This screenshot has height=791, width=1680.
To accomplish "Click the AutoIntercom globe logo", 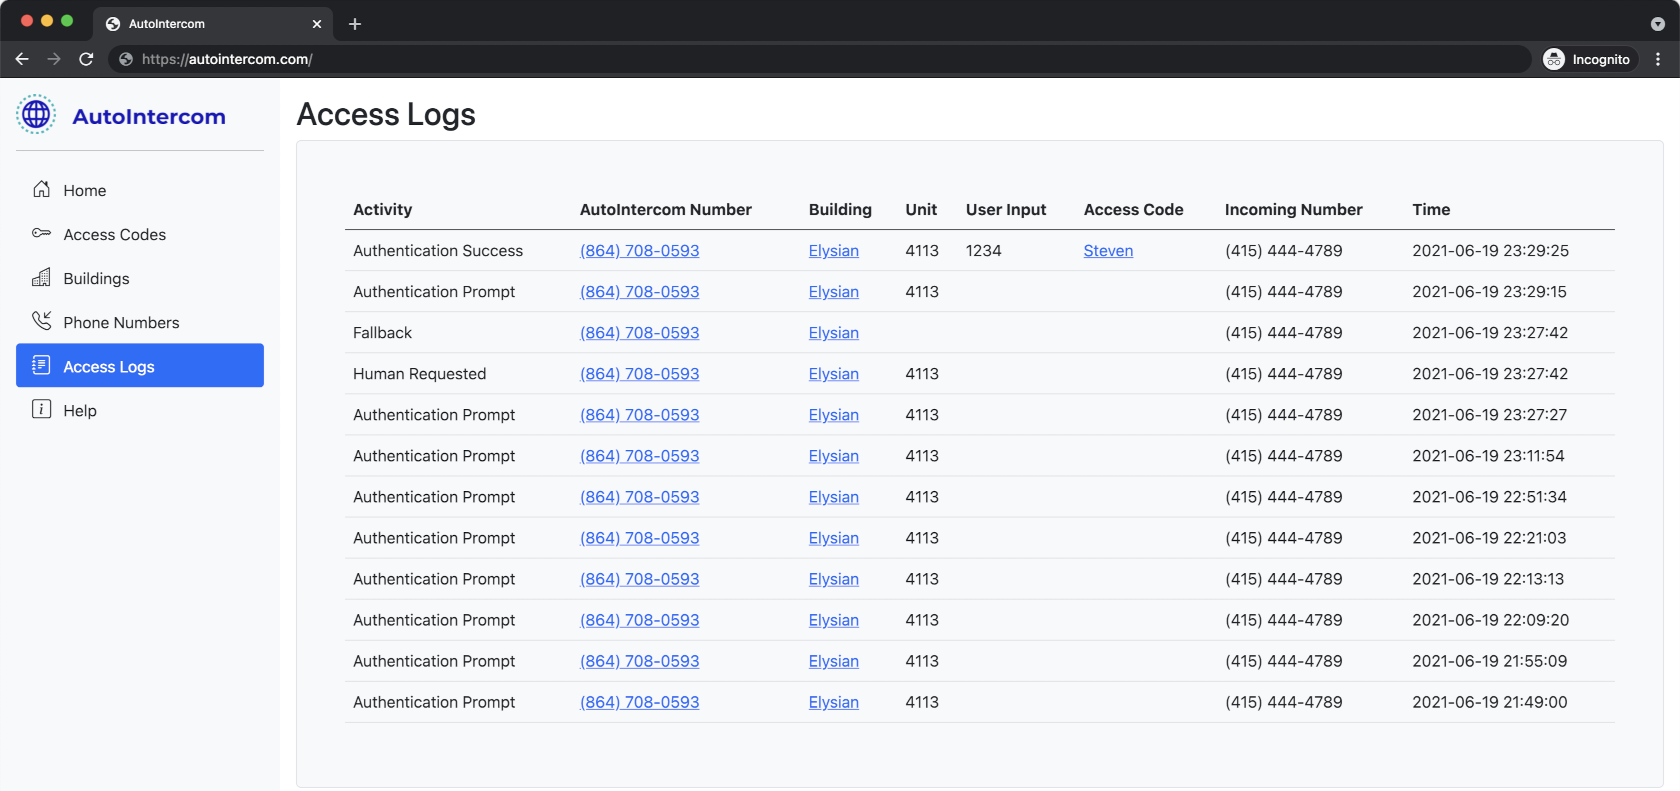I will tap(36, 115).
